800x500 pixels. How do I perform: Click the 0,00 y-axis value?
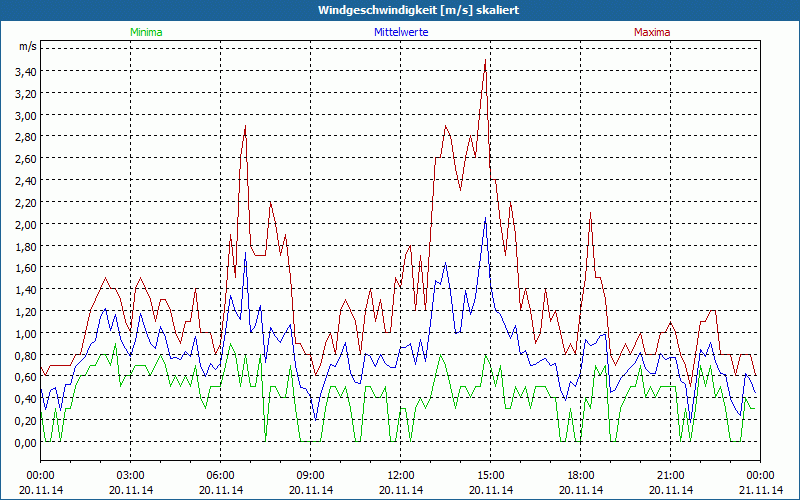click(x=26, y=443)
